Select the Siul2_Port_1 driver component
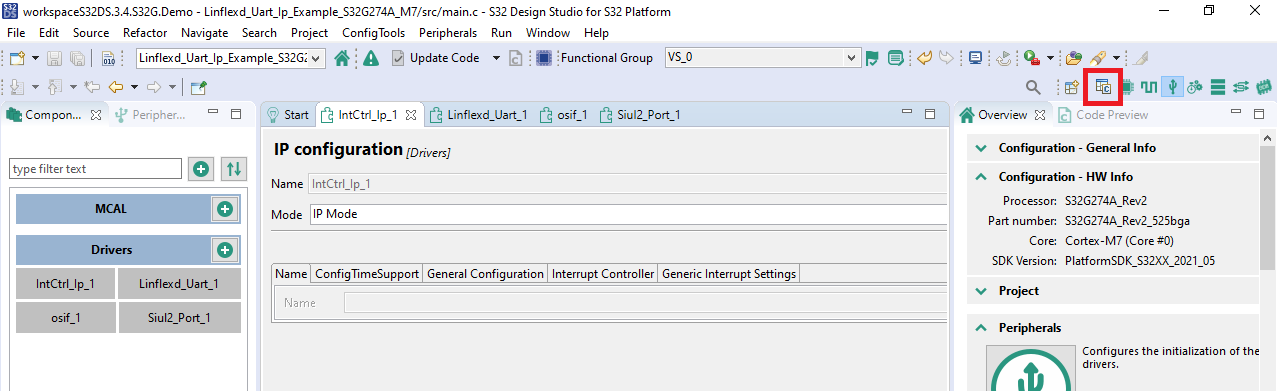1277x391 pixels. point(179,318)
